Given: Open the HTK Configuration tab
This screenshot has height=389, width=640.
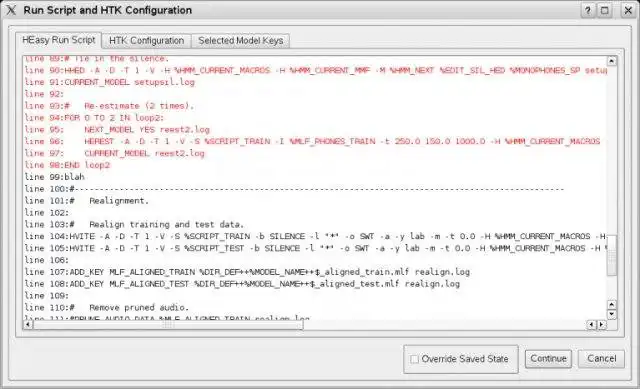Looking at the screenshot, I should tap(146, 41).
